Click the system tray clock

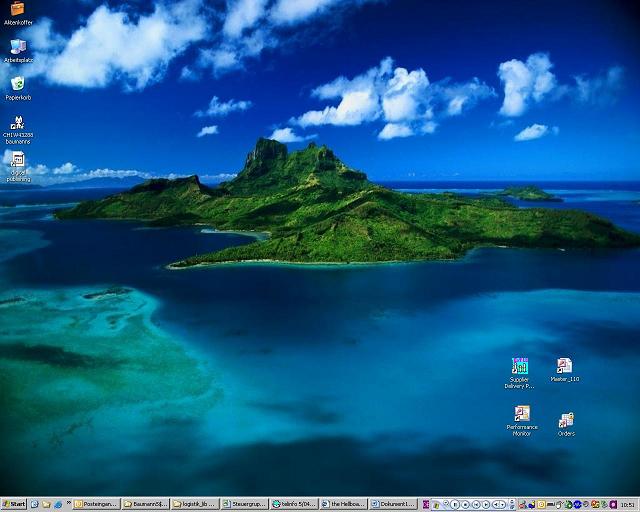coord(627,504)
